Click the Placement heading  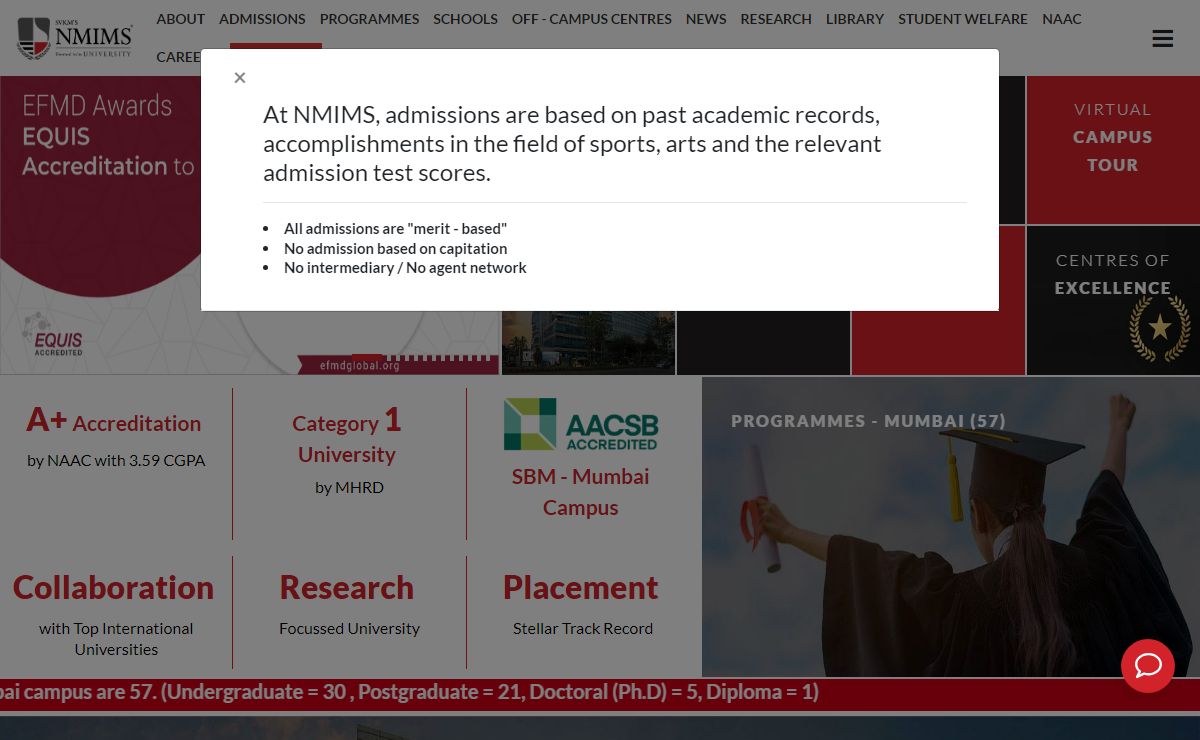581,587
